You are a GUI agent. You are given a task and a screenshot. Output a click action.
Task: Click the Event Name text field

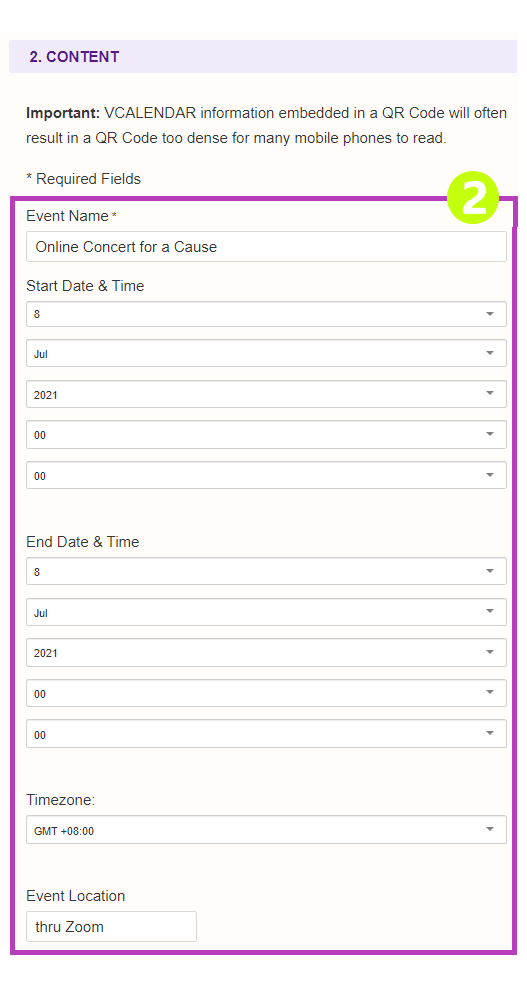[266, 247]
